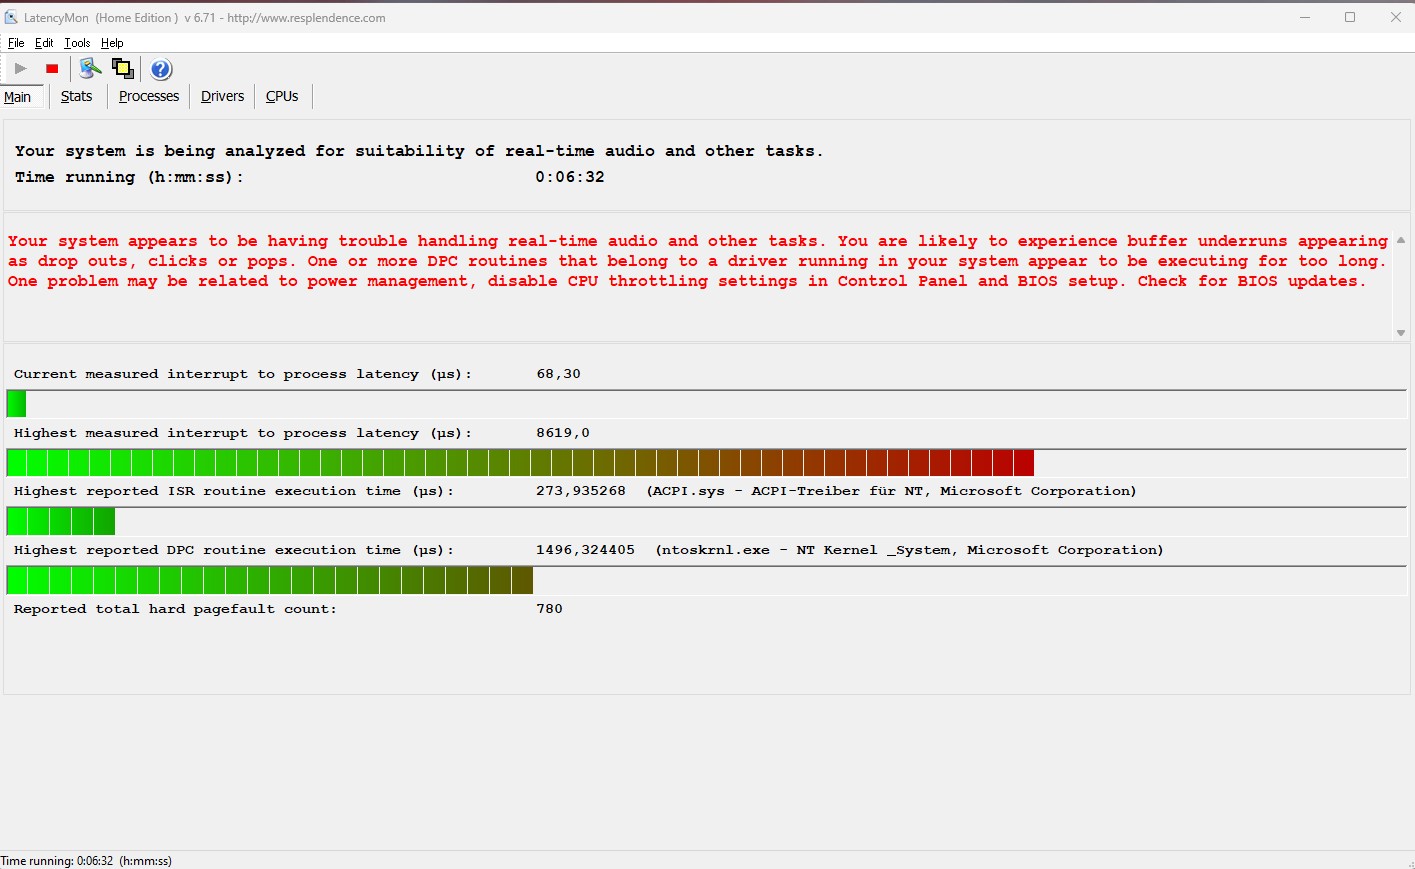Click the ACPI.sys driver description text
Viewport: 1415px width, 869px height.
(892, 491)
